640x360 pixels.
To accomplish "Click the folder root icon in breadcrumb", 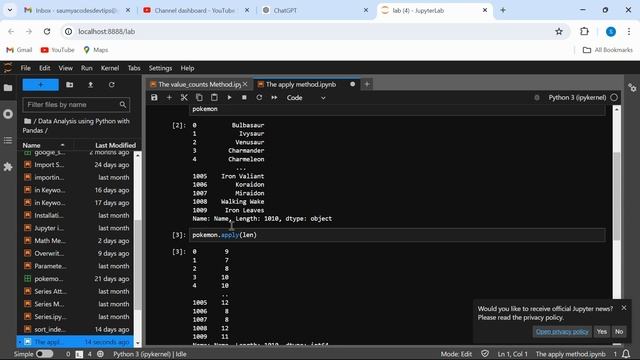I will tap(27, 121).
